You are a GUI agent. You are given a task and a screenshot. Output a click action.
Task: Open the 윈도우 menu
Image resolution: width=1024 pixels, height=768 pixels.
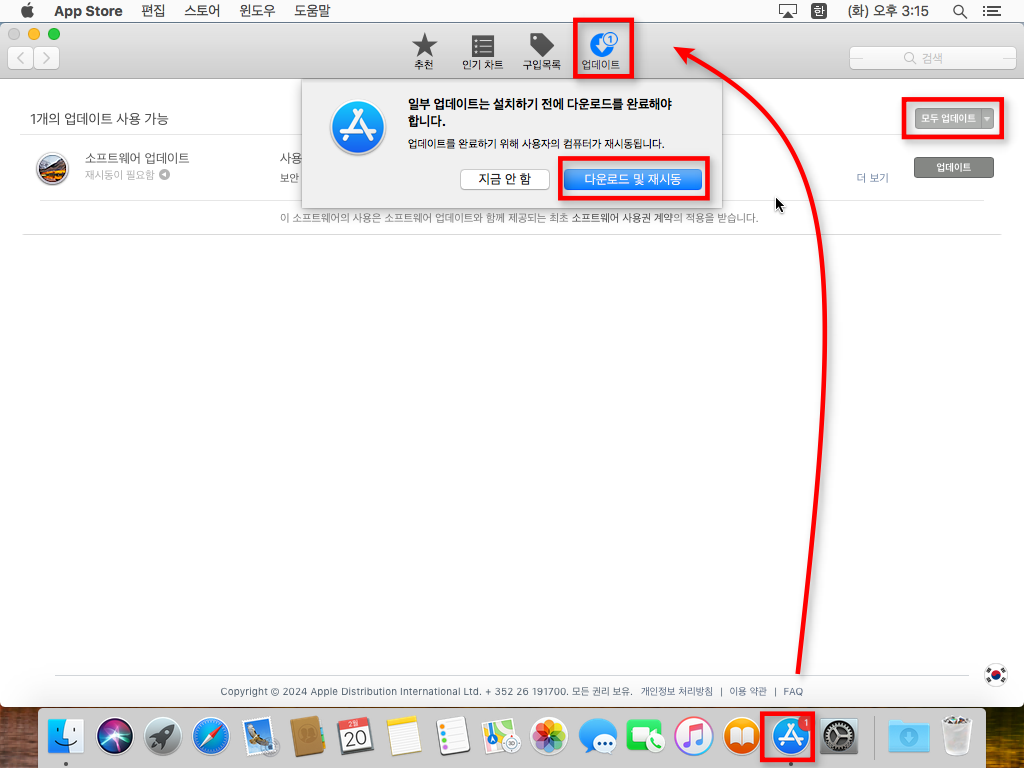[257, 10]
